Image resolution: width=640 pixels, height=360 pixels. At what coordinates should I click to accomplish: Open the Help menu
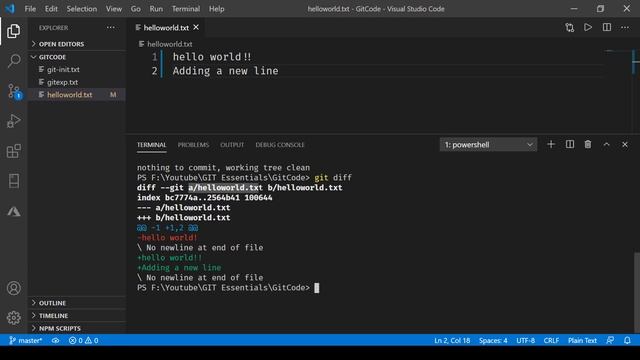216,9
